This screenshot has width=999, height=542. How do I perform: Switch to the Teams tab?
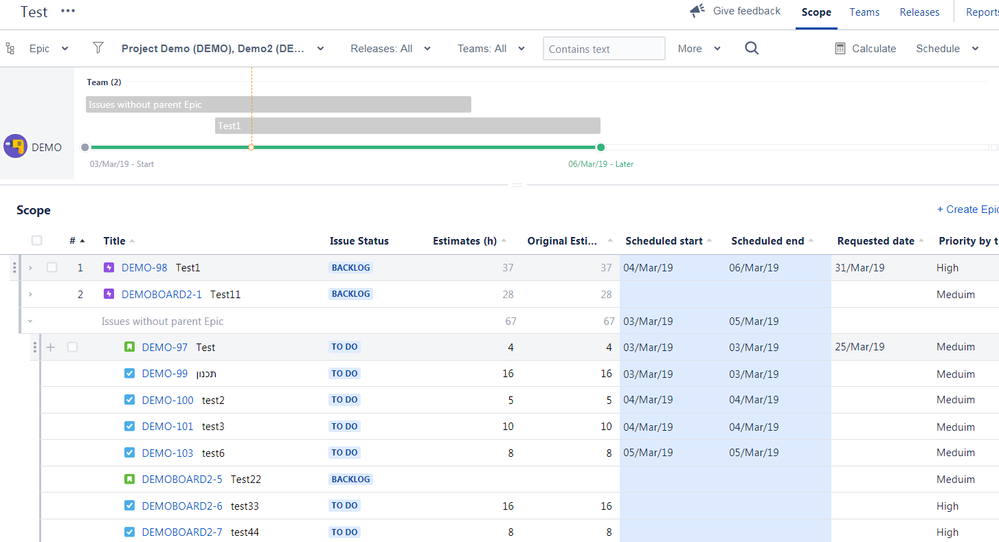pos(864,12)
